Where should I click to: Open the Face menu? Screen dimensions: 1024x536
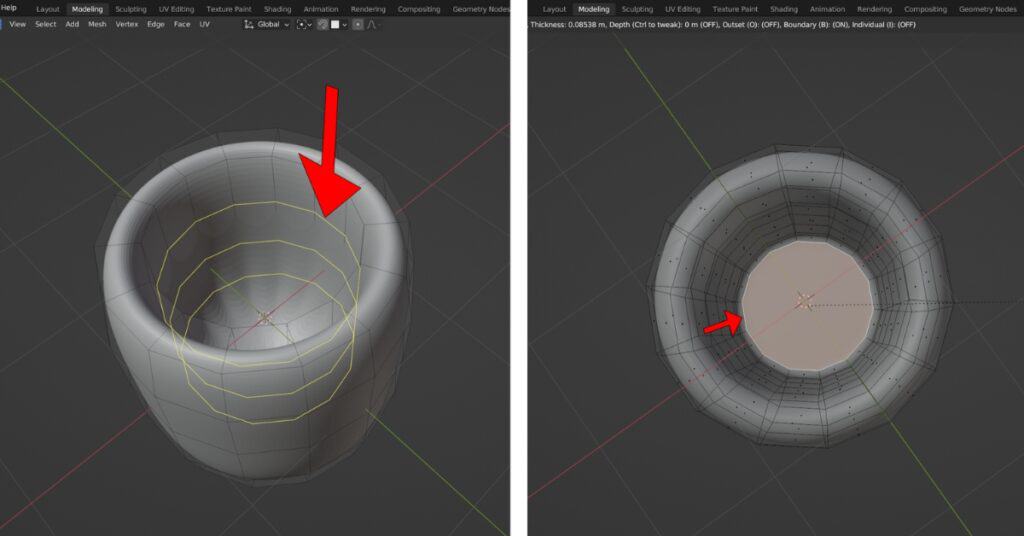[182, 24]
